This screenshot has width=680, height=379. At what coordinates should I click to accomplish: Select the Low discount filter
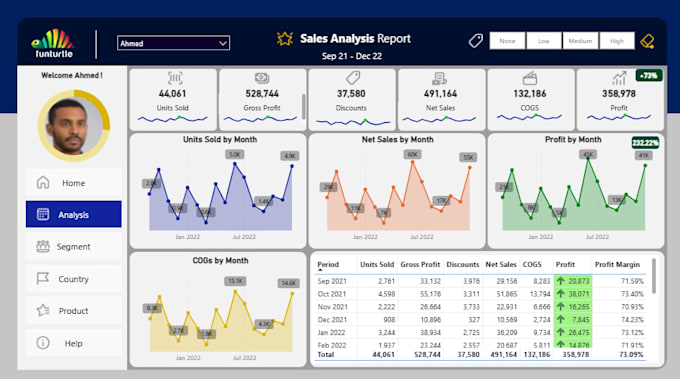[544, 41]
